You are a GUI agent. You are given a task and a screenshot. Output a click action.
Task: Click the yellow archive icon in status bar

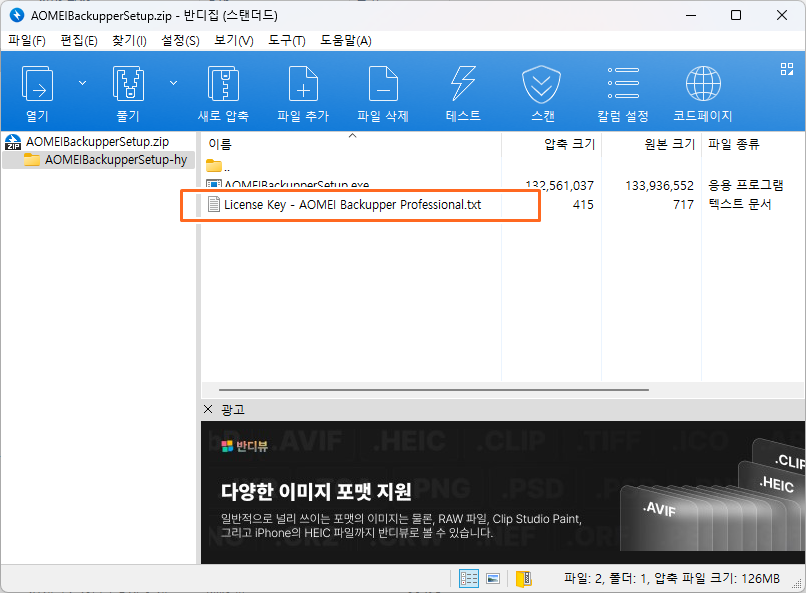pos(523,579)
